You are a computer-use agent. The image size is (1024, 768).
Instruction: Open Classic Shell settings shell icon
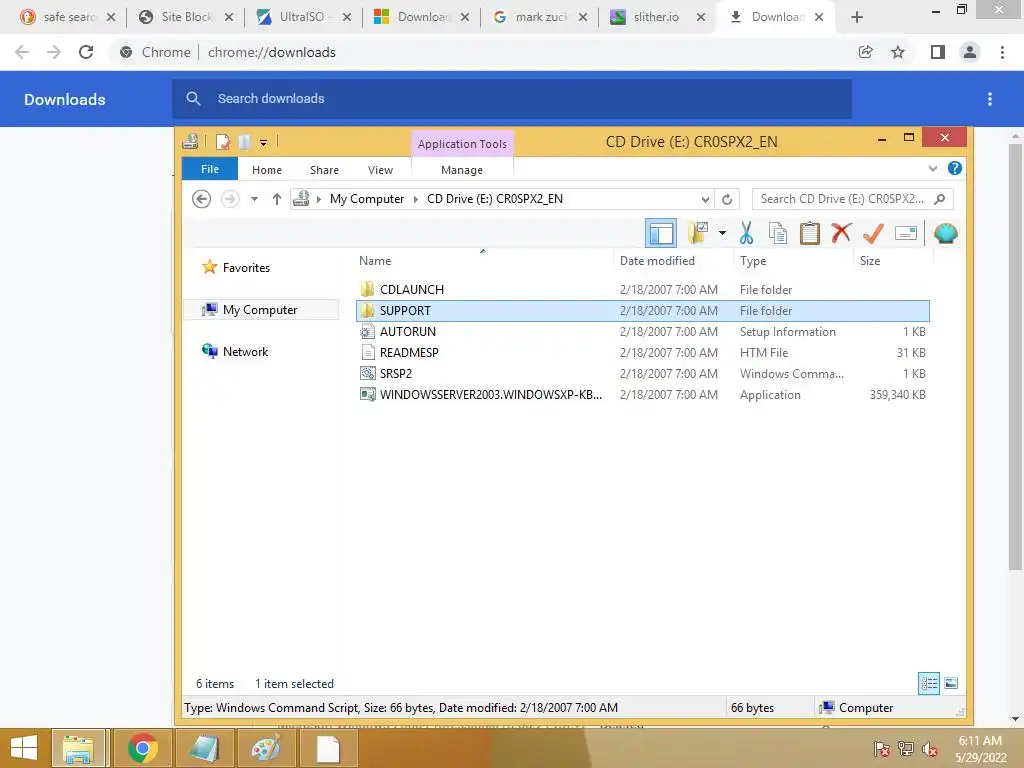coord(946,233)
